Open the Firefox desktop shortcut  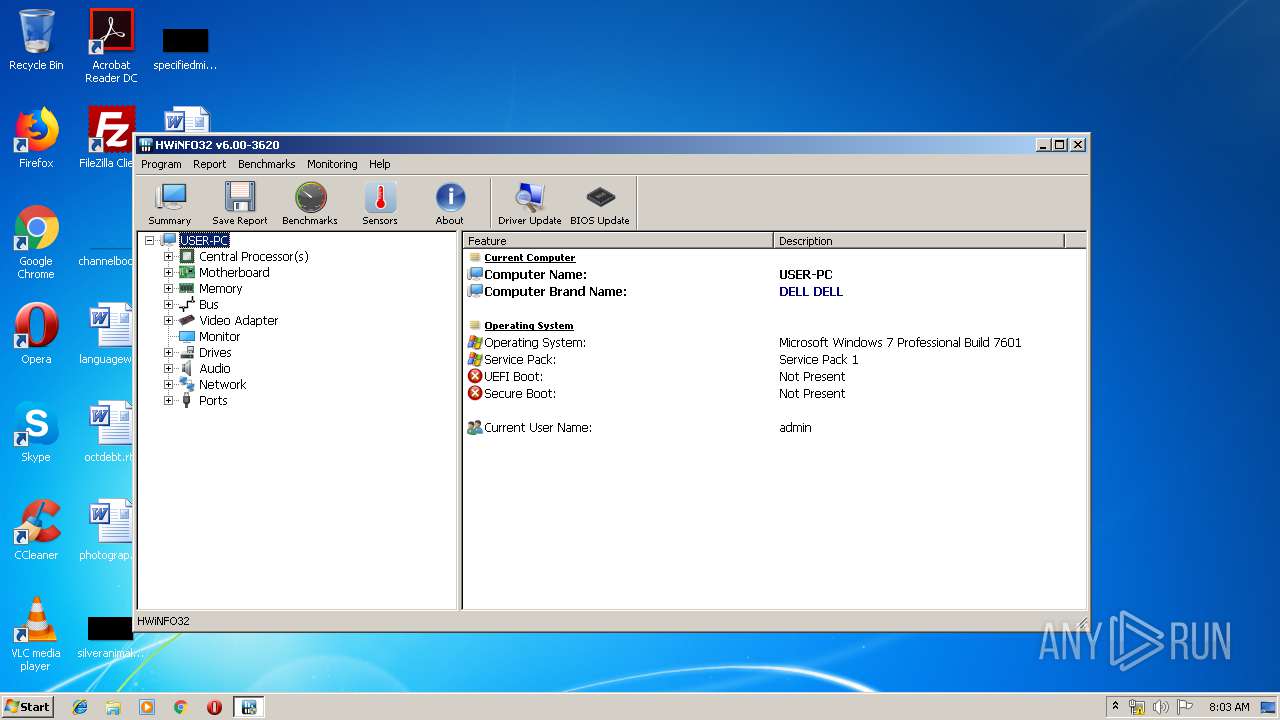coord(36,137)
